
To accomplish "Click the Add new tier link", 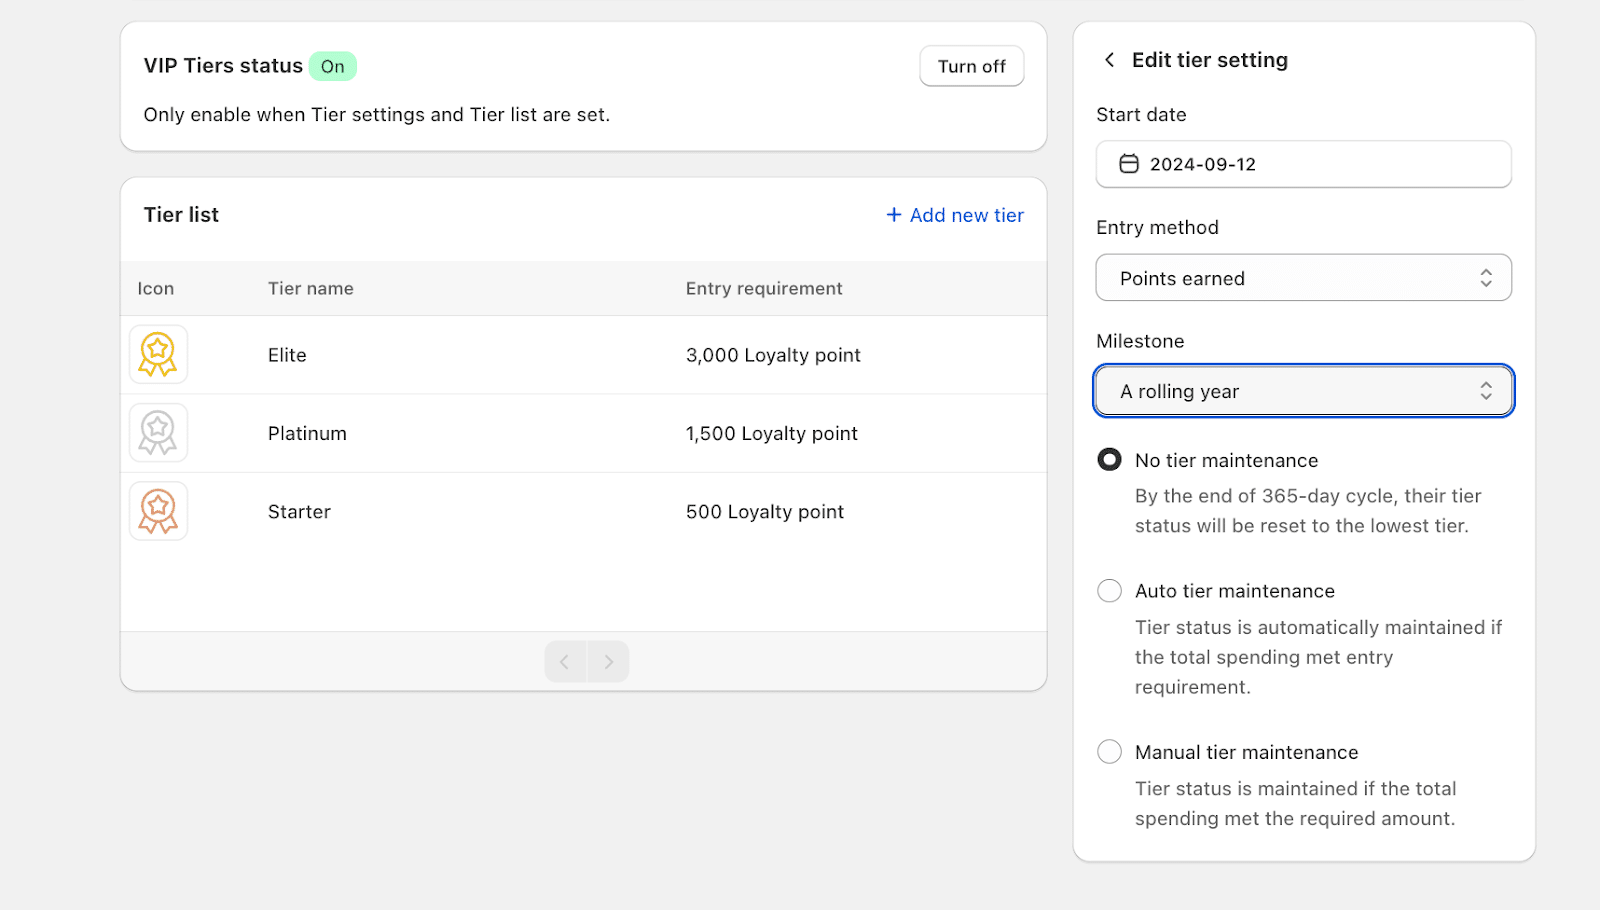I will coord(966,215).
